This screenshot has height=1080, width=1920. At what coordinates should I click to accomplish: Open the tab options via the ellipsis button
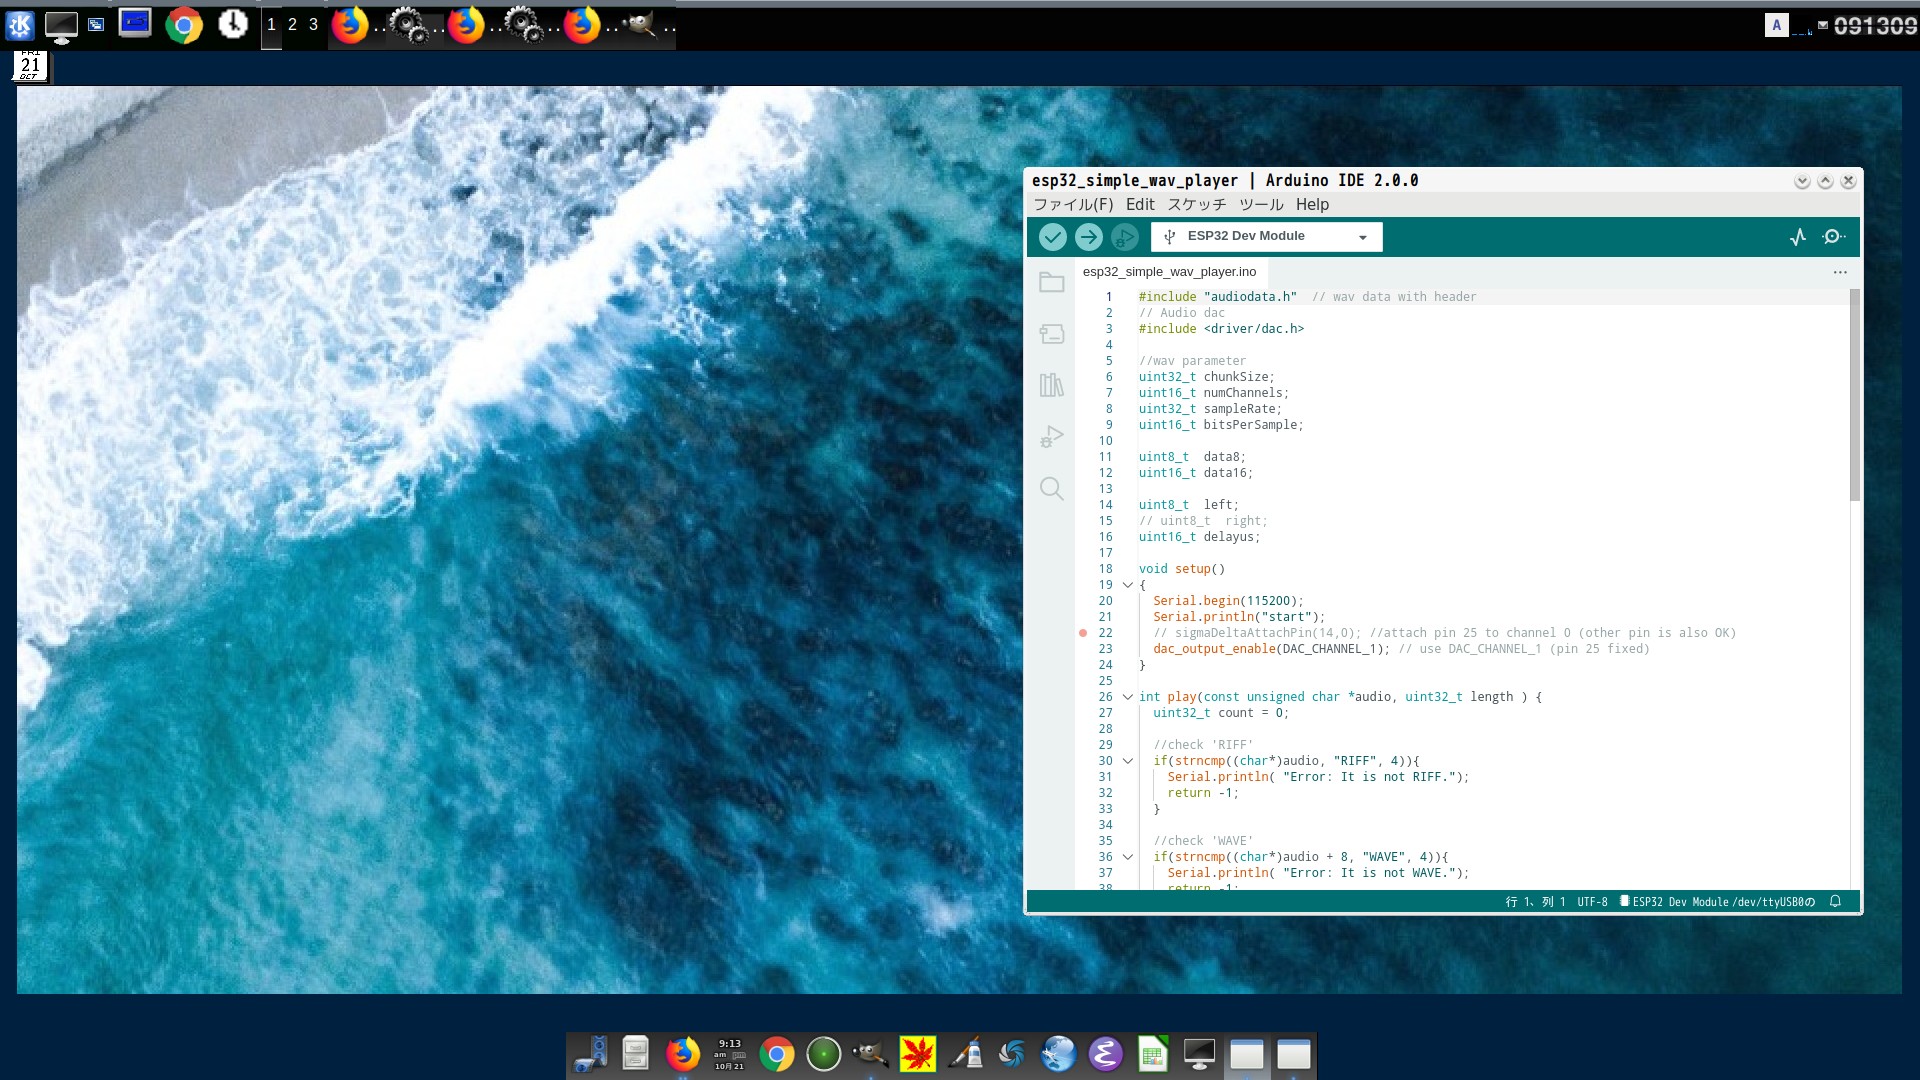pyautogui.click(x=1840, y=271)
